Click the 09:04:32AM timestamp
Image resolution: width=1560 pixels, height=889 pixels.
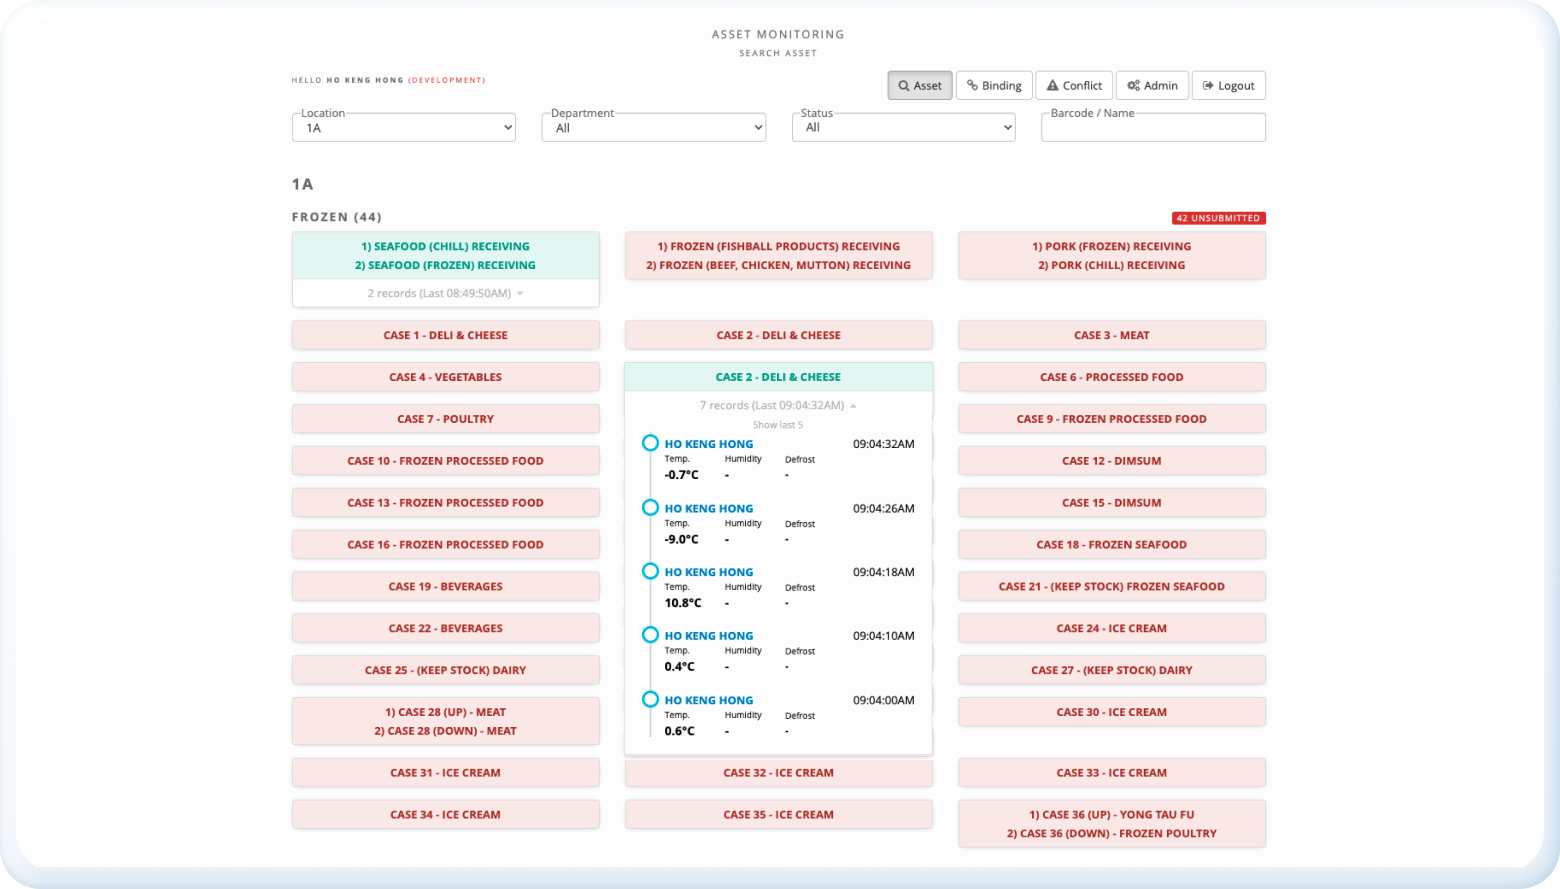(x=884, y=444)
